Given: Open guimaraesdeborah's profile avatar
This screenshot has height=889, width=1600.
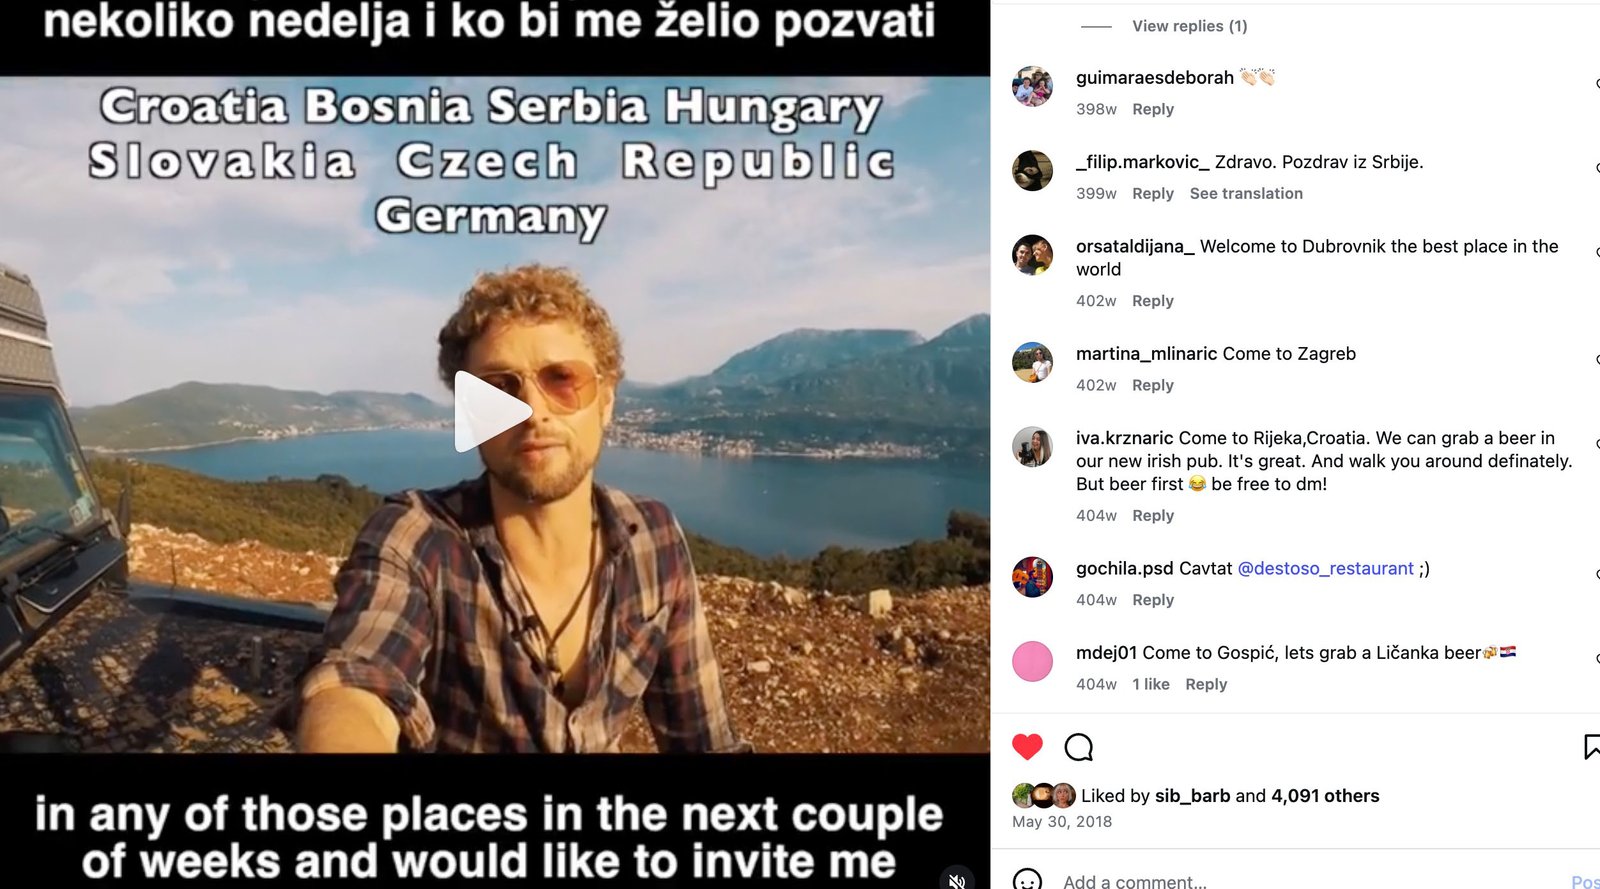Looking at the screenshot, I should (x=1032, y=87).
